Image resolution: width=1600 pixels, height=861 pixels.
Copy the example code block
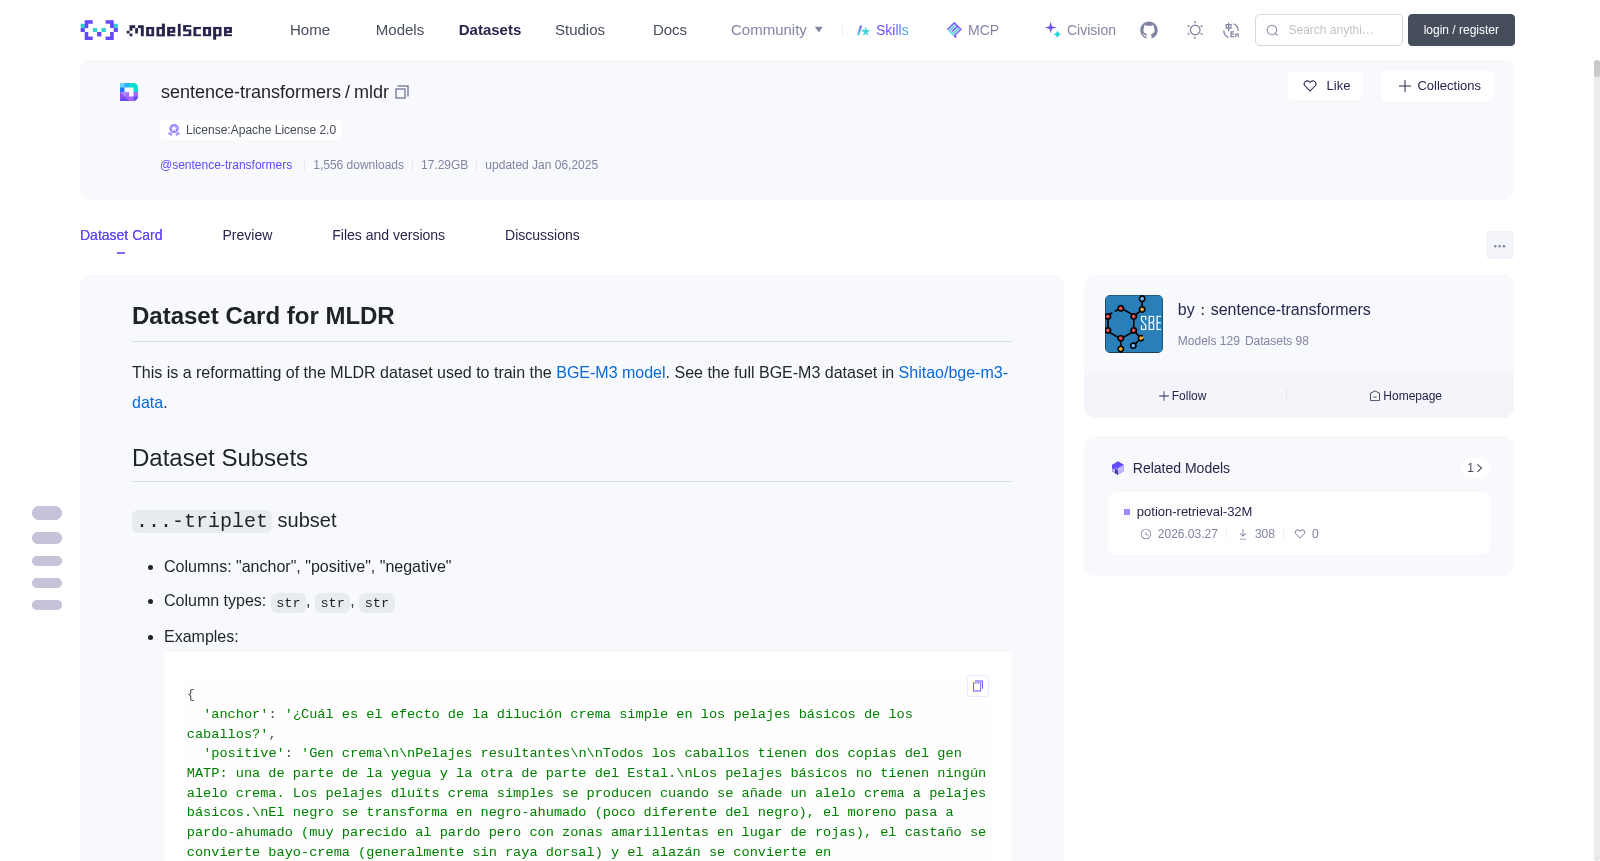978,686
